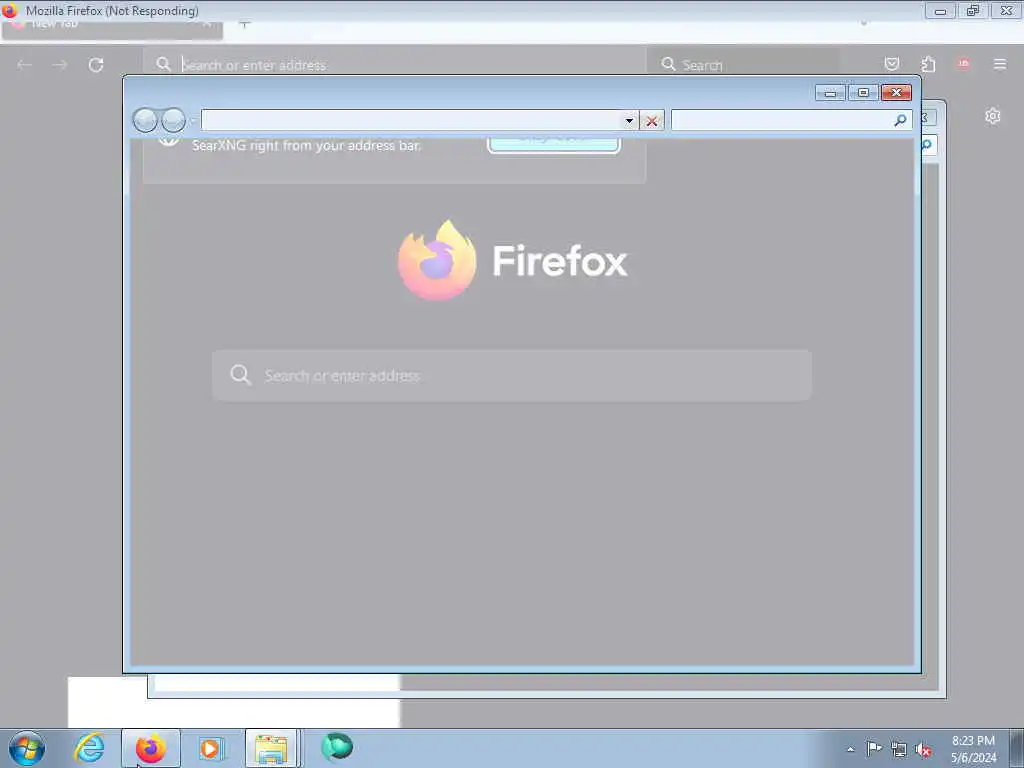Click the magnifier icon in front window search
The width and height of the screenshot is (1024, 768).
click(901, 120)
